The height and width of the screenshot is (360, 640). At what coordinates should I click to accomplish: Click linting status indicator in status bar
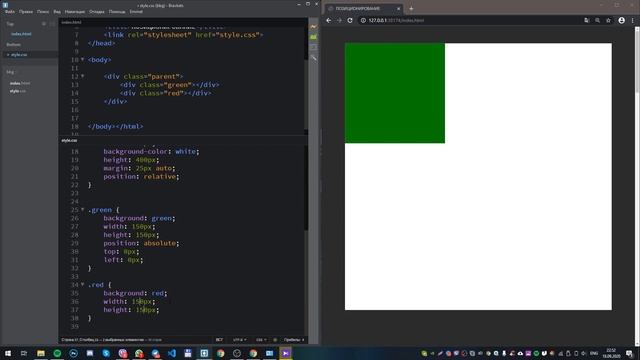tap(275, 340)
